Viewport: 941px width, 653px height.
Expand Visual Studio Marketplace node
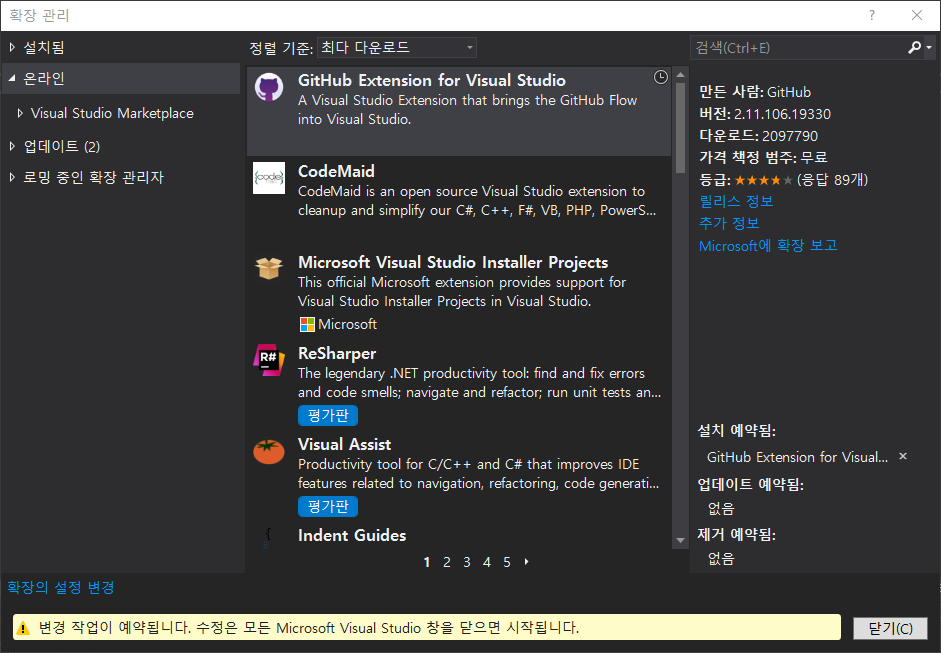[x=20, y=113]
